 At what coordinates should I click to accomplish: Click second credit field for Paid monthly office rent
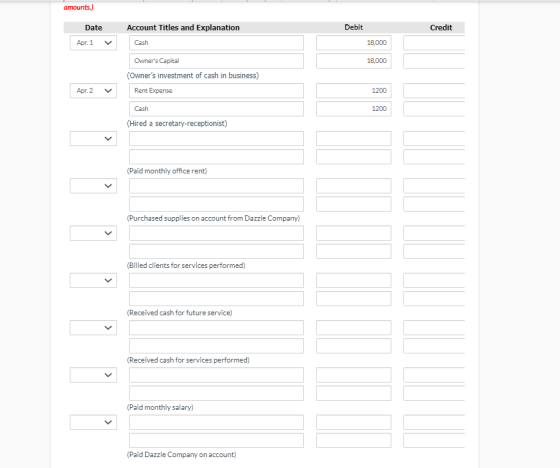(x=434, y=157)
